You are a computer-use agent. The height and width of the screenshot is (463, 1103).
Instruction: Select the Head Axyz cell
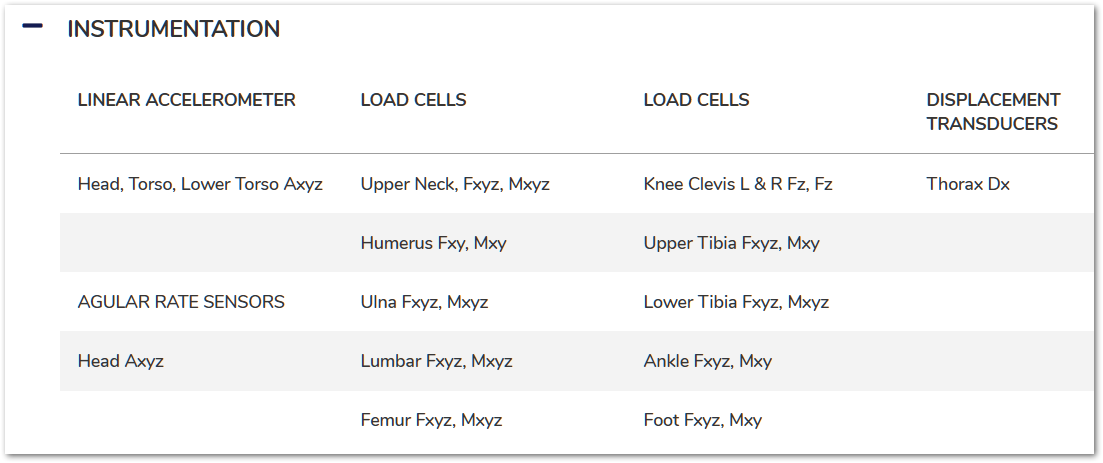tap(120, 361)
